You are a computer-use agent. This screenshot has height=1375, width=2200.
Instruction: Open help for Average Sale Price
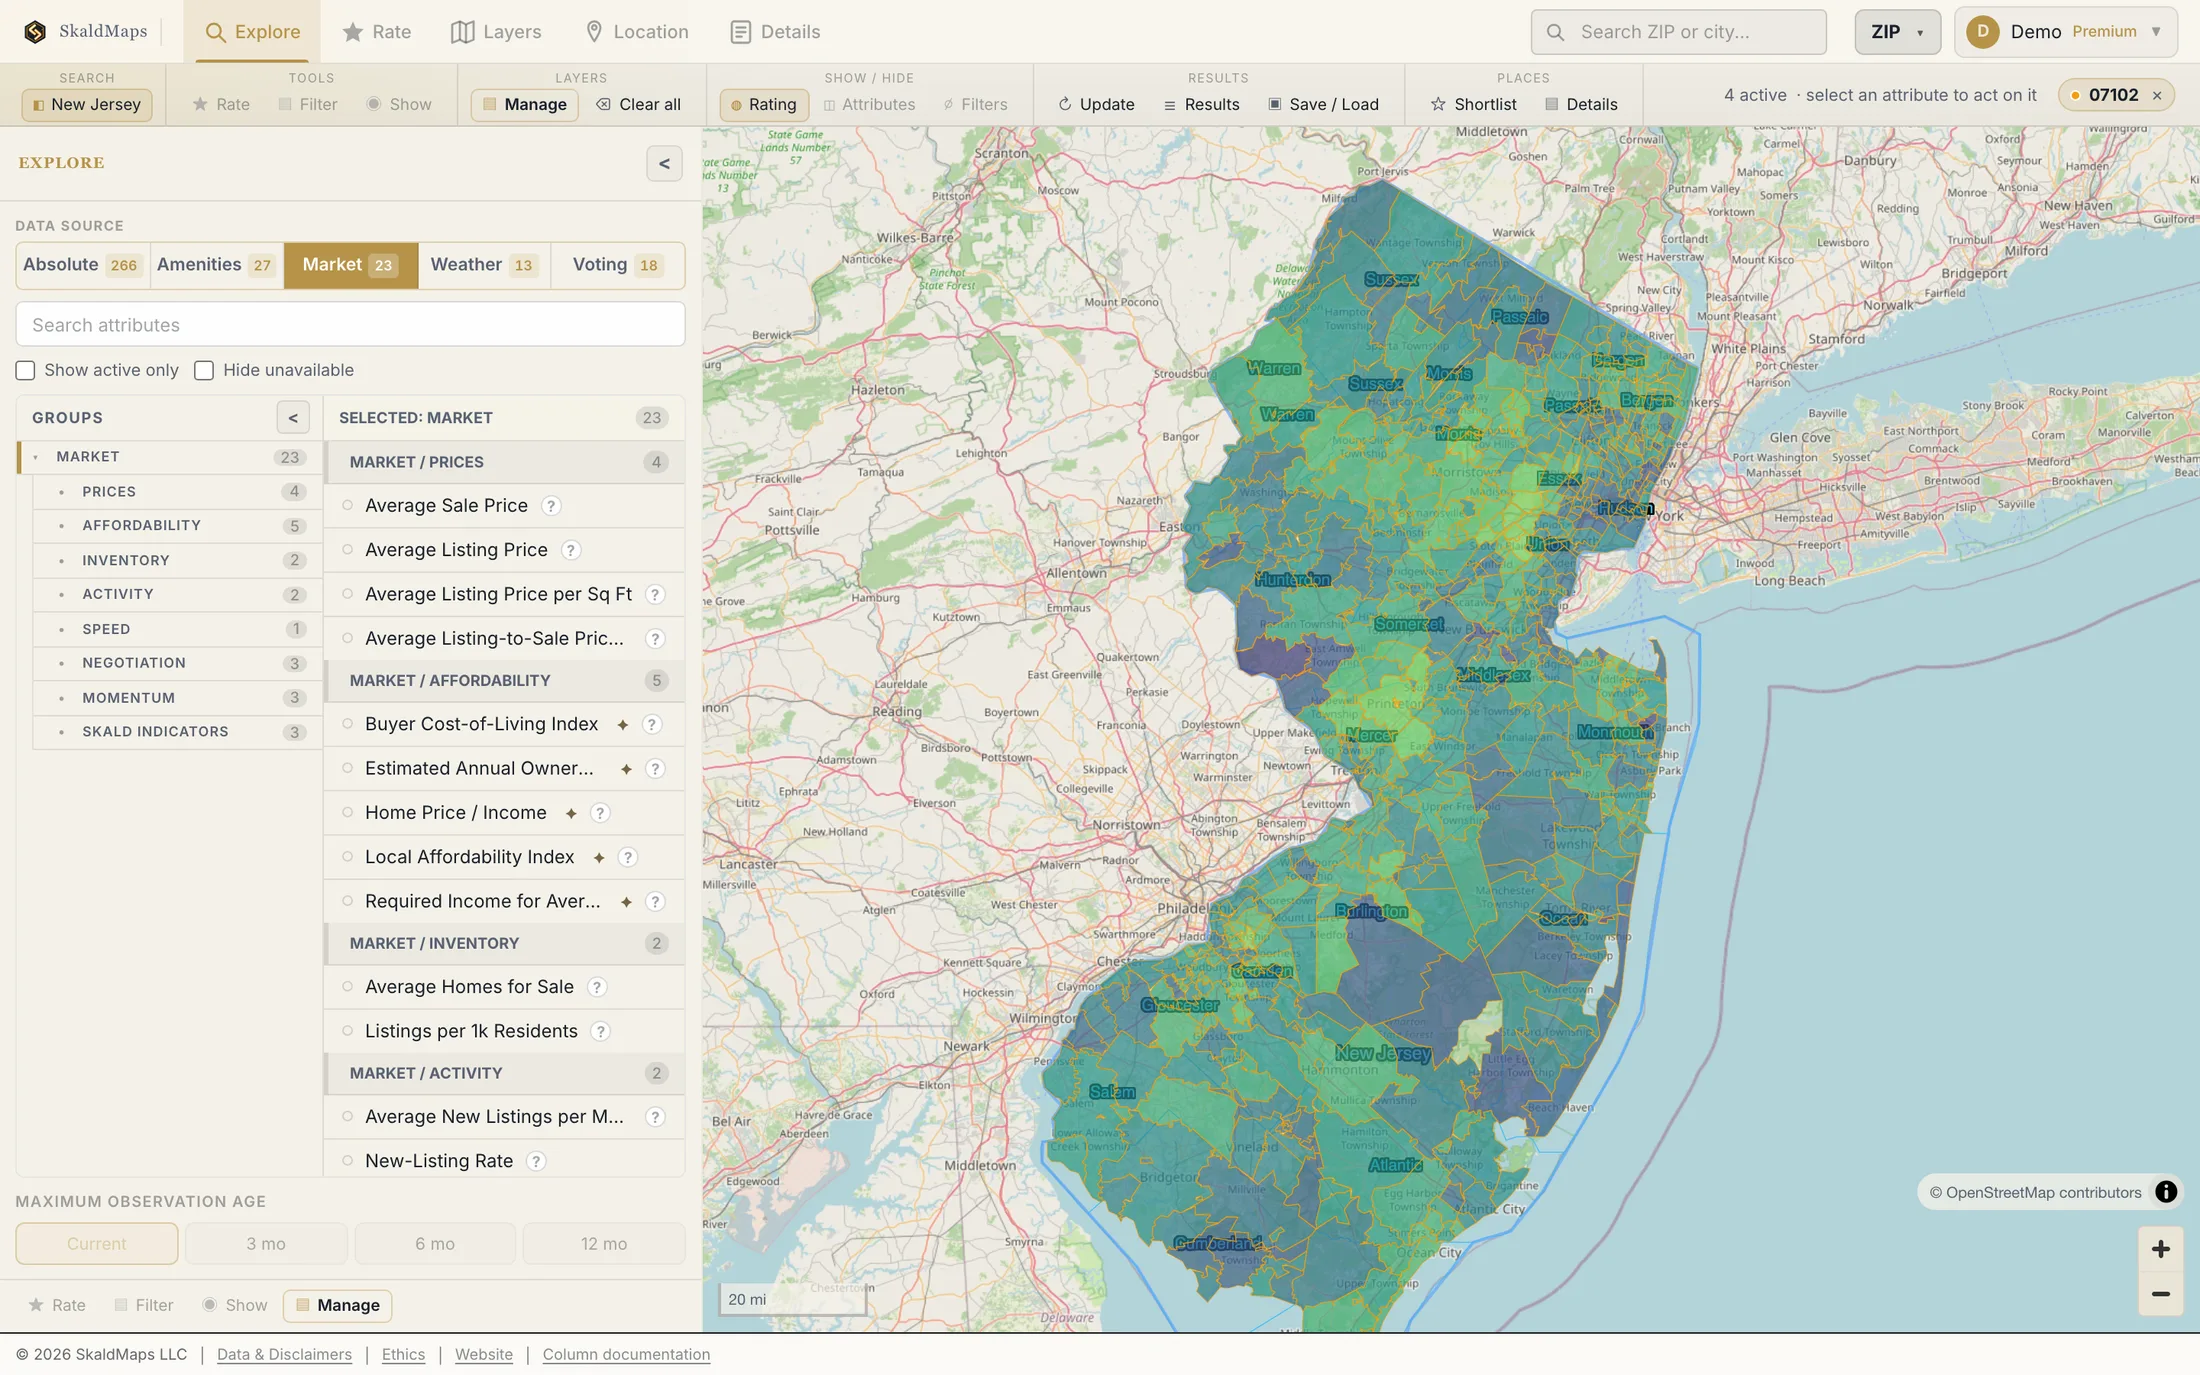(551, 506)
